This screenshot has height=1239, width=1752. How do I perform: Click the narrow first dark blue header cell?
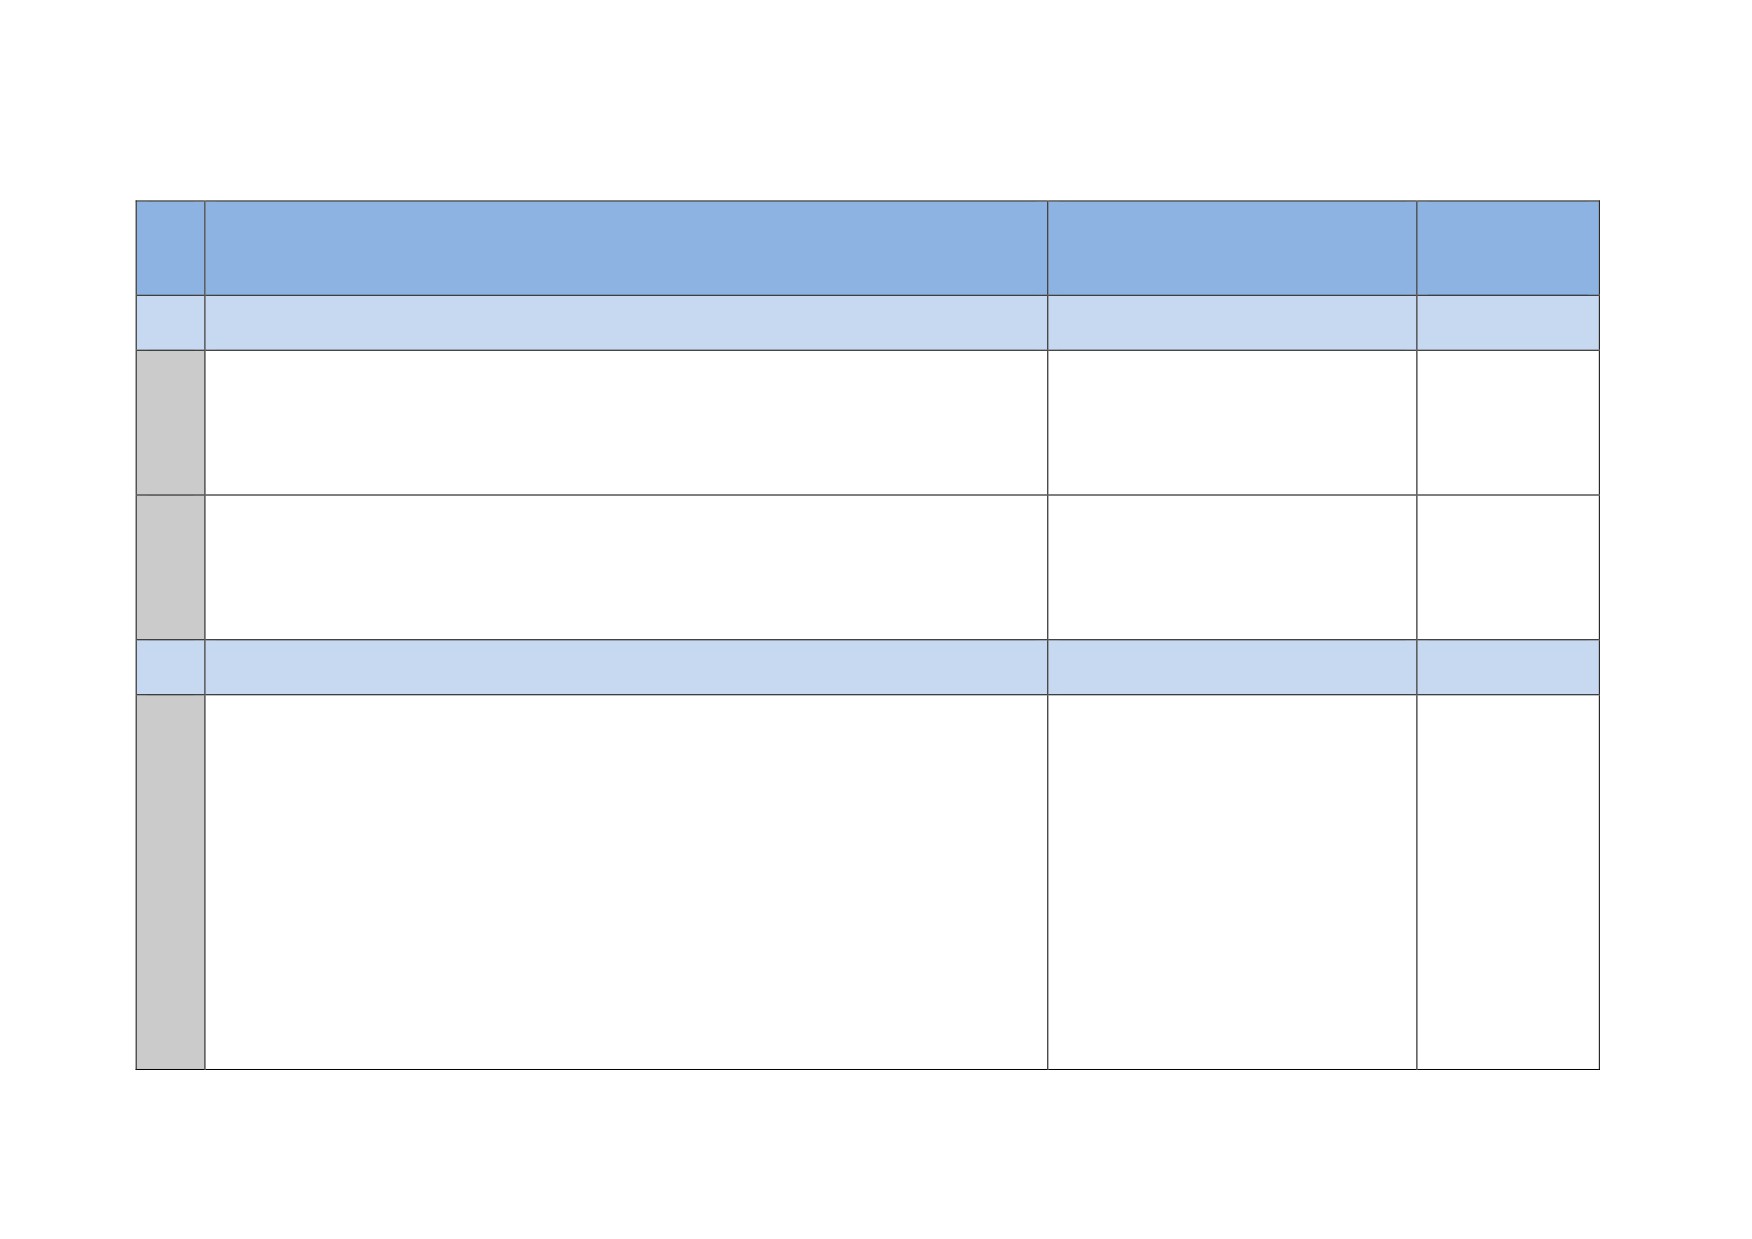pyautogui.click(x=170, y=248)
